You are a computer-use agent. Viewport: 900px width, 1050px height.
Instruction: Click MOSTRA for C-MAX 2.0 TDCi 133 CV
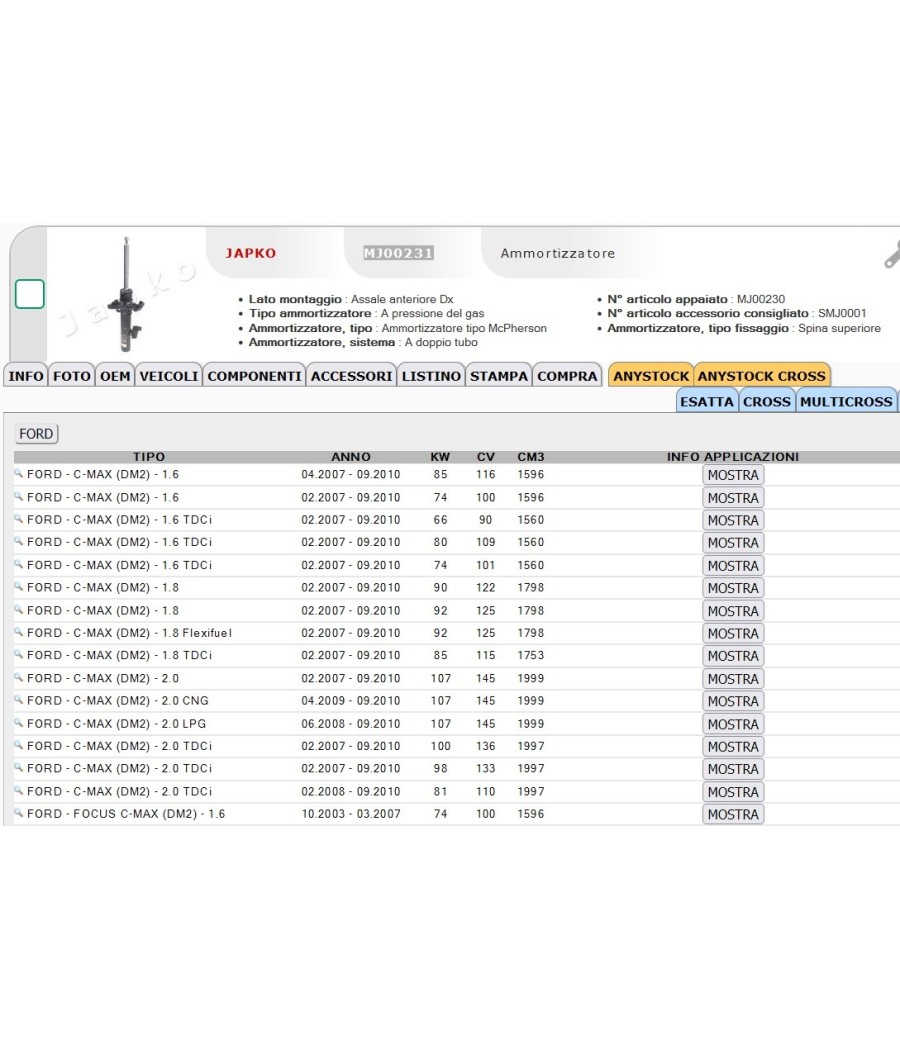(x=733, y=769)
